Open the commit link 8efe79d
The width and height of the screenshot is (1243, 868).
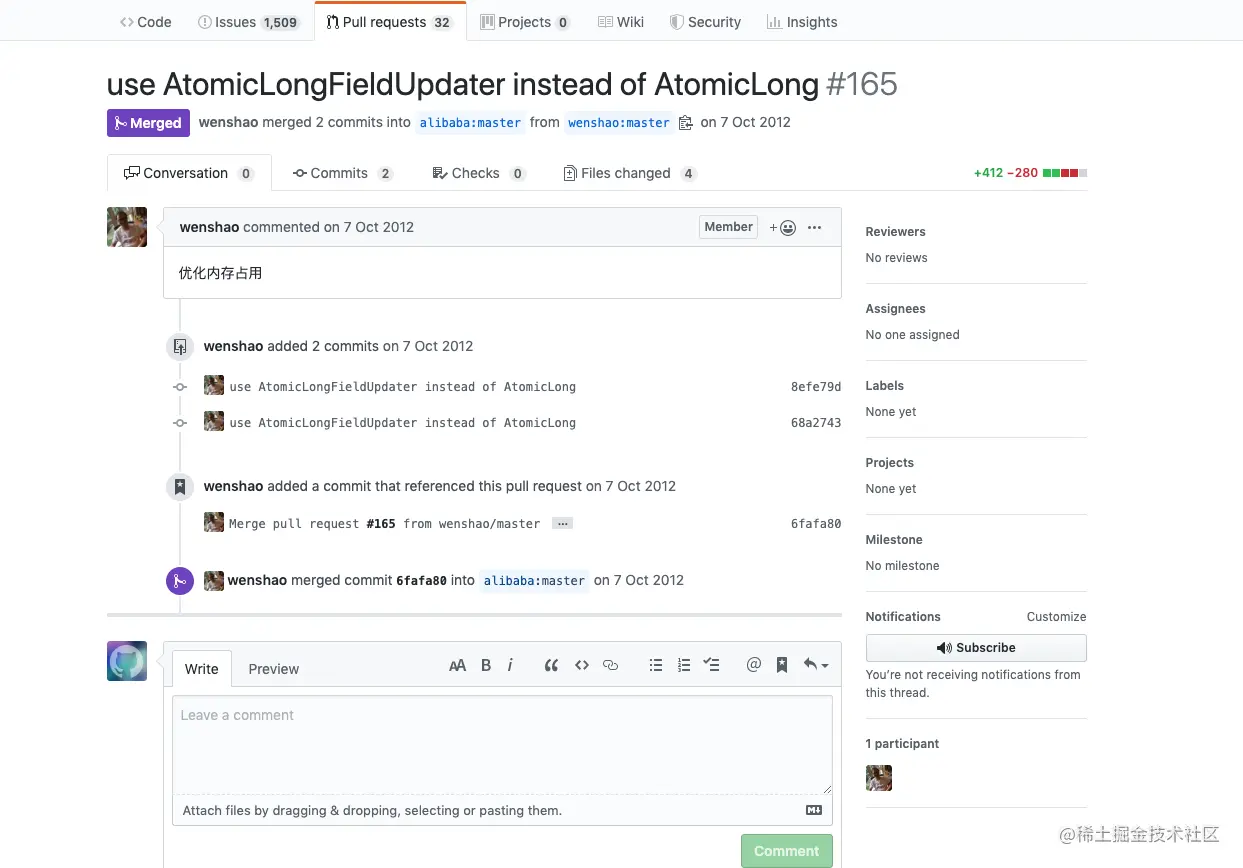pyautogui.click(x=816, y=387)
